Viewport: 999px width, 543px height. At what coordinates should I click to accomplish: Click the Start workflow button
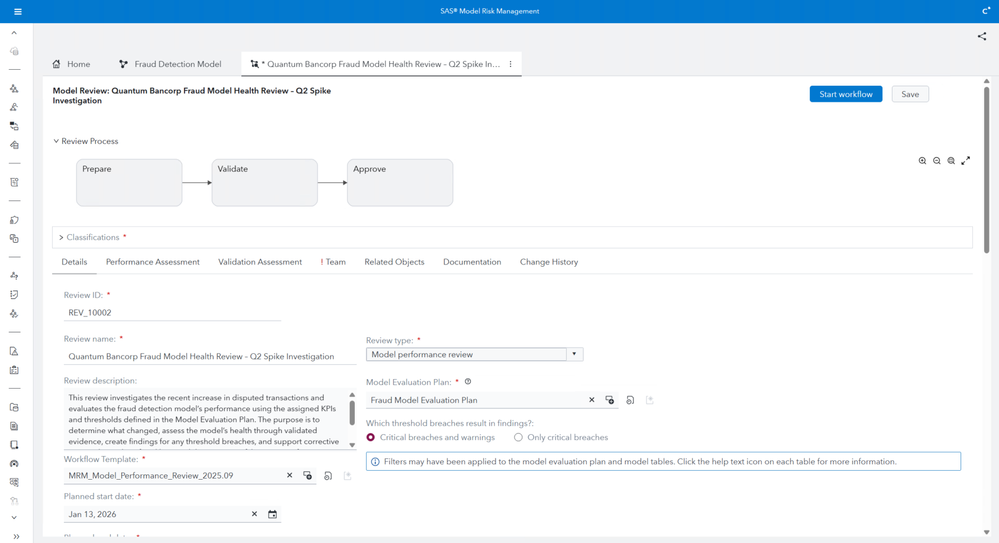pos(845,94)
